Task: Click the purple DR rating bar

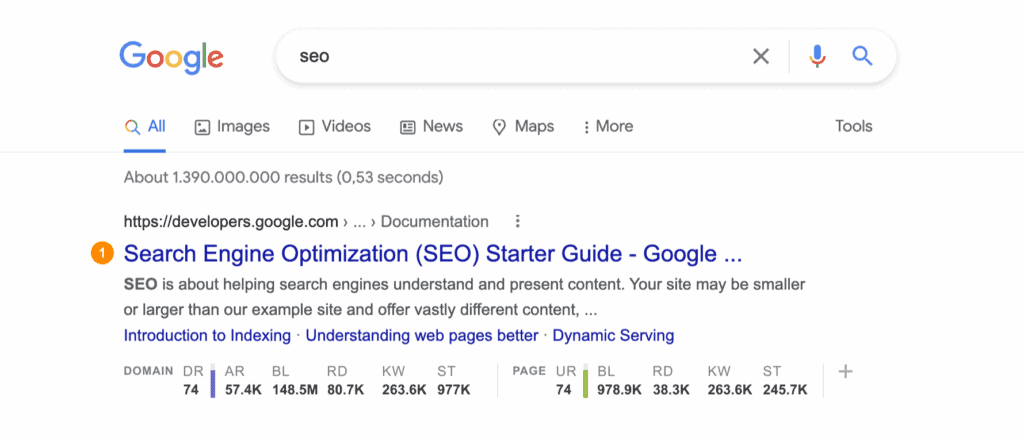Action: [x=212, y=381]
